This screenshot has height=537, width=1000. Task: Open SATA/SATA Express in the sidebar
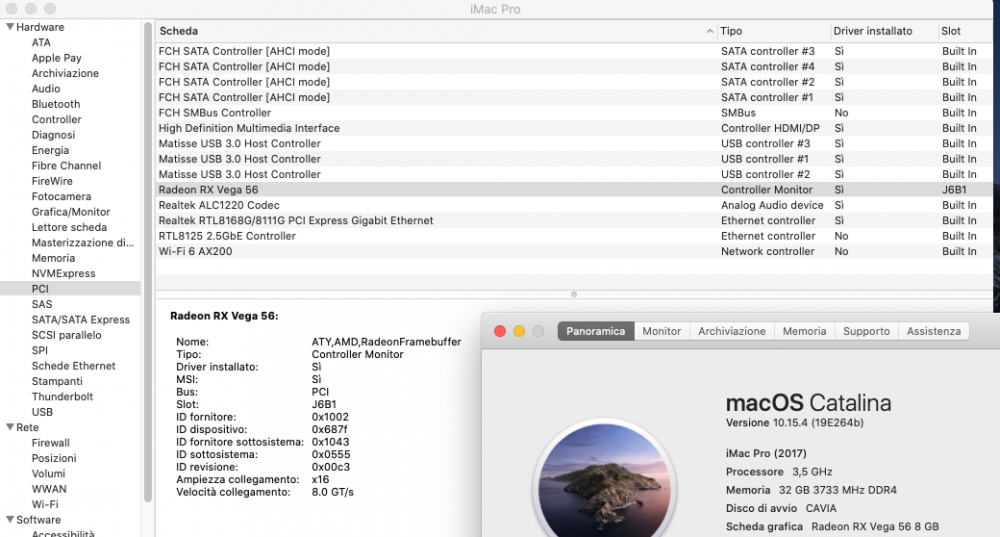81,320
